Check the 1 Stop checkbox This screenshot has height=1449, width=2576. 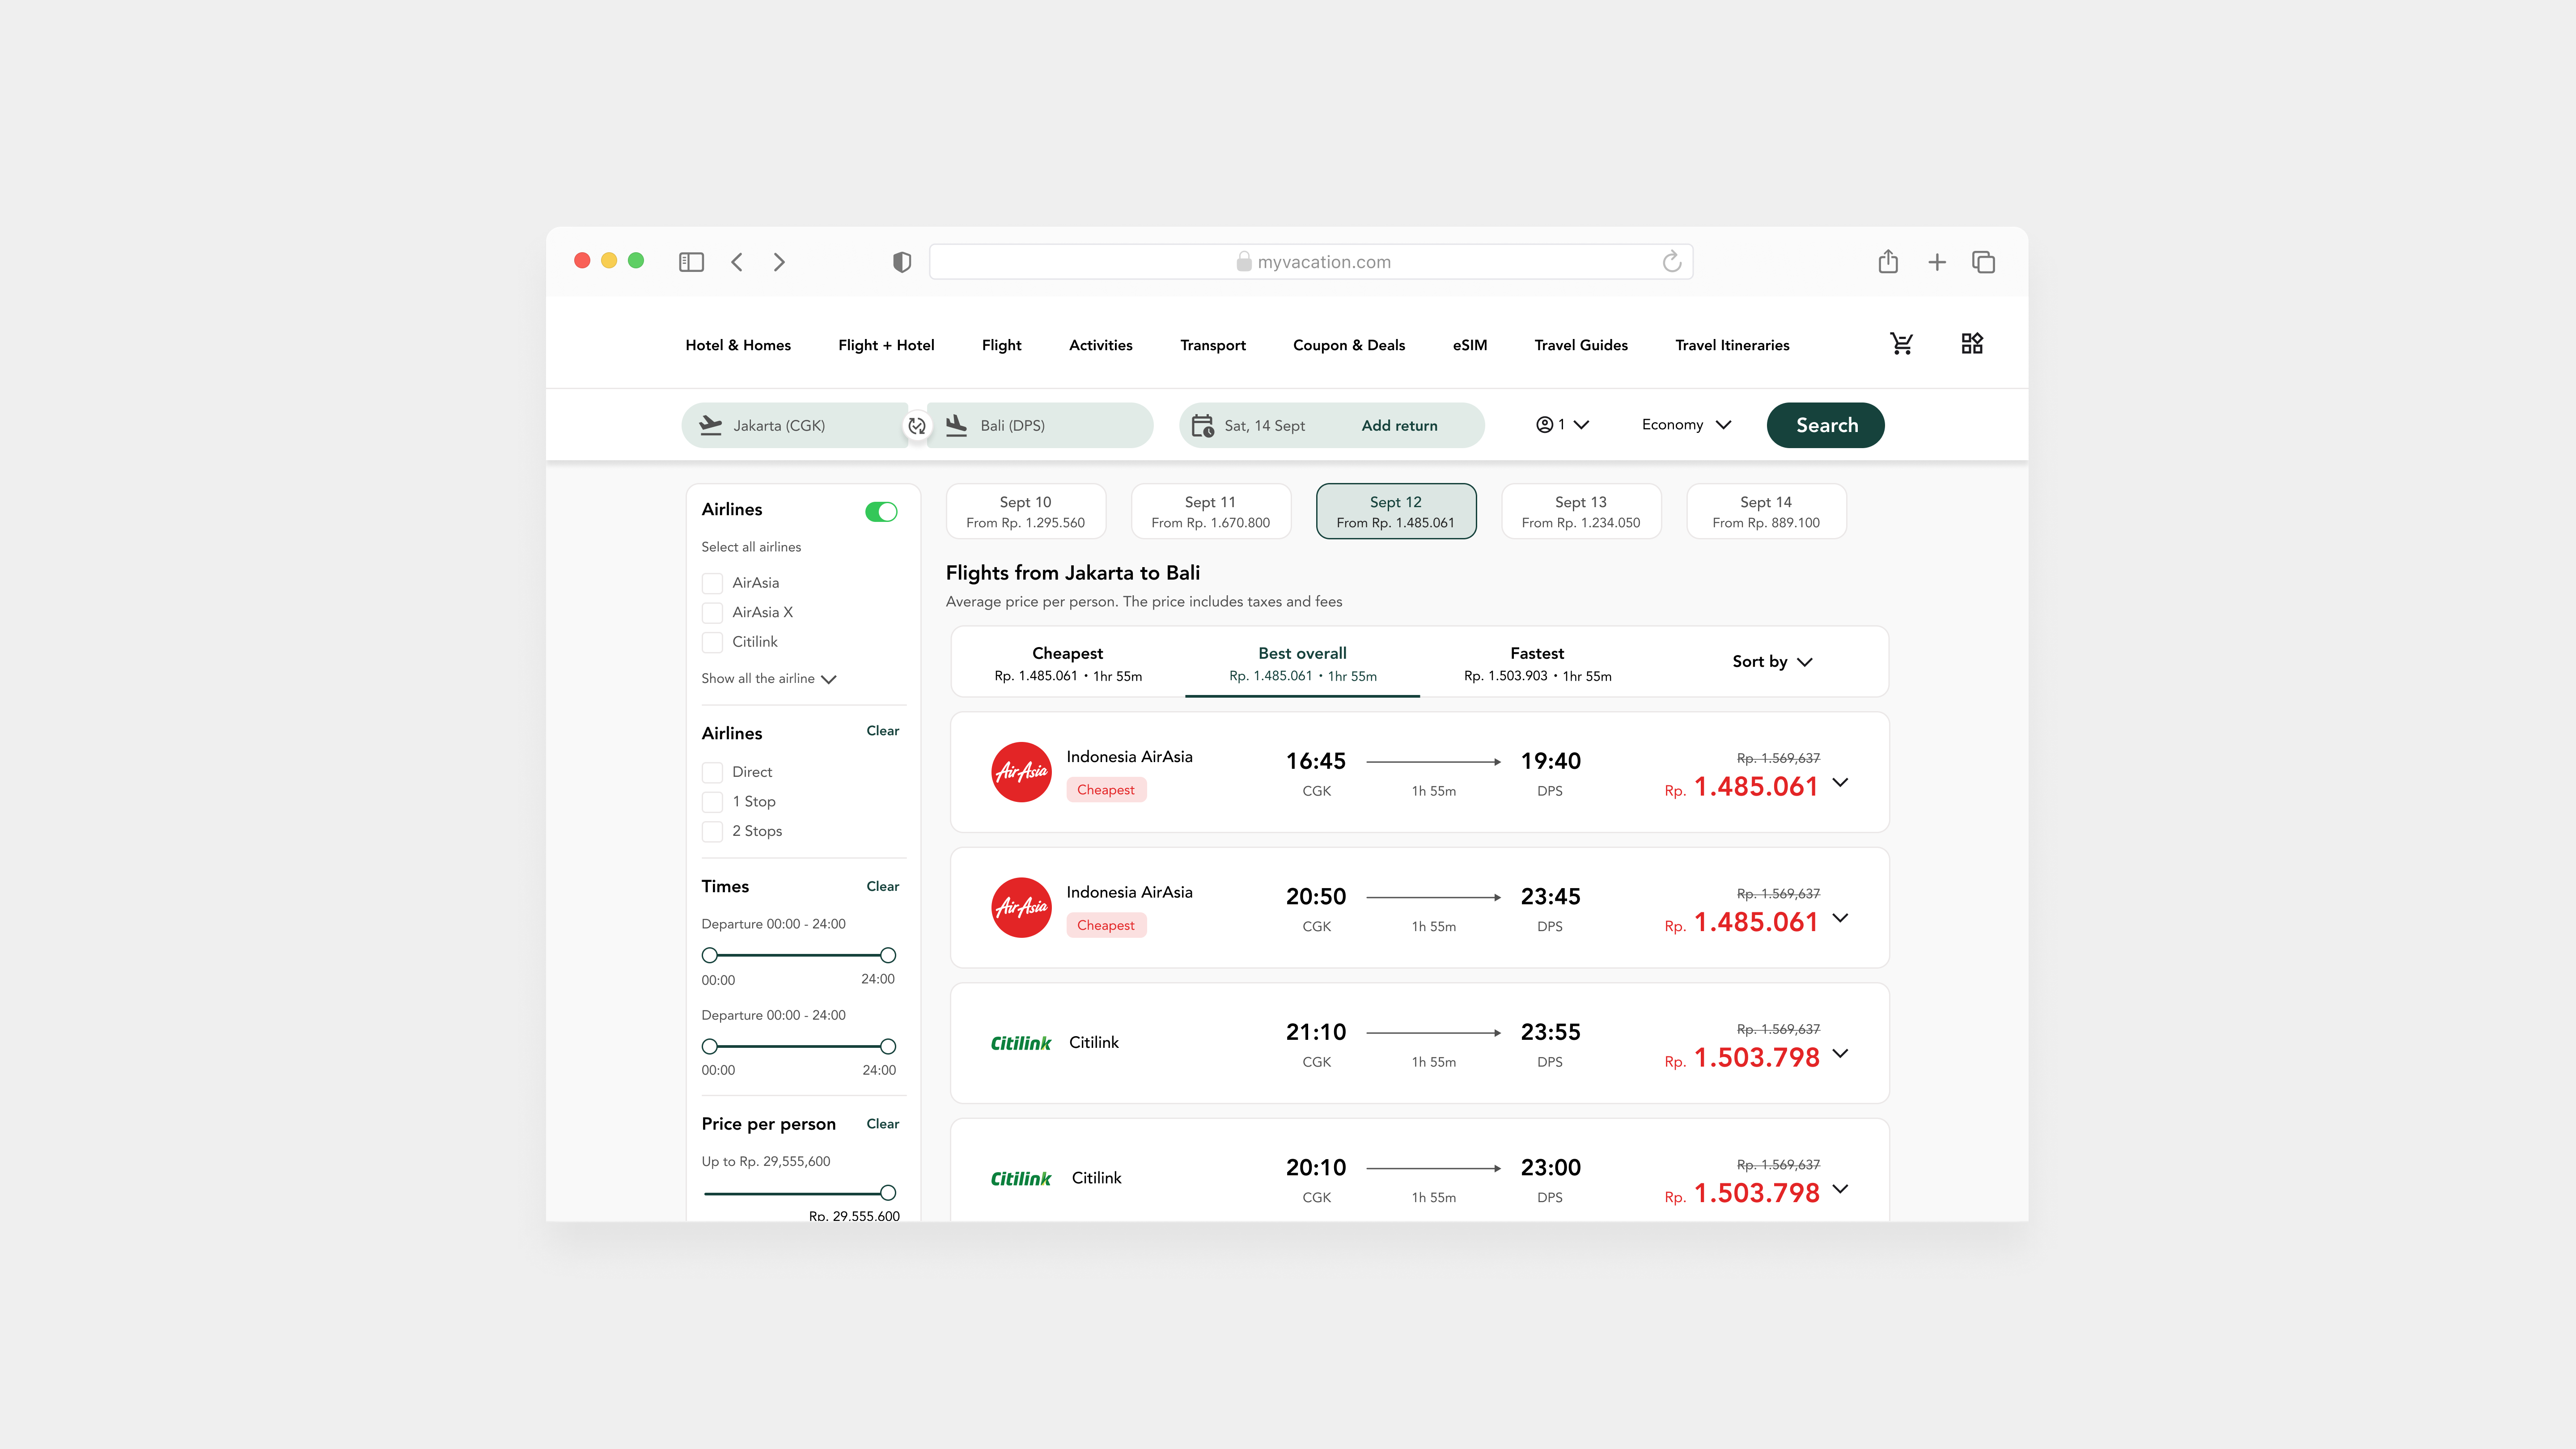click(x=712, y=802)
